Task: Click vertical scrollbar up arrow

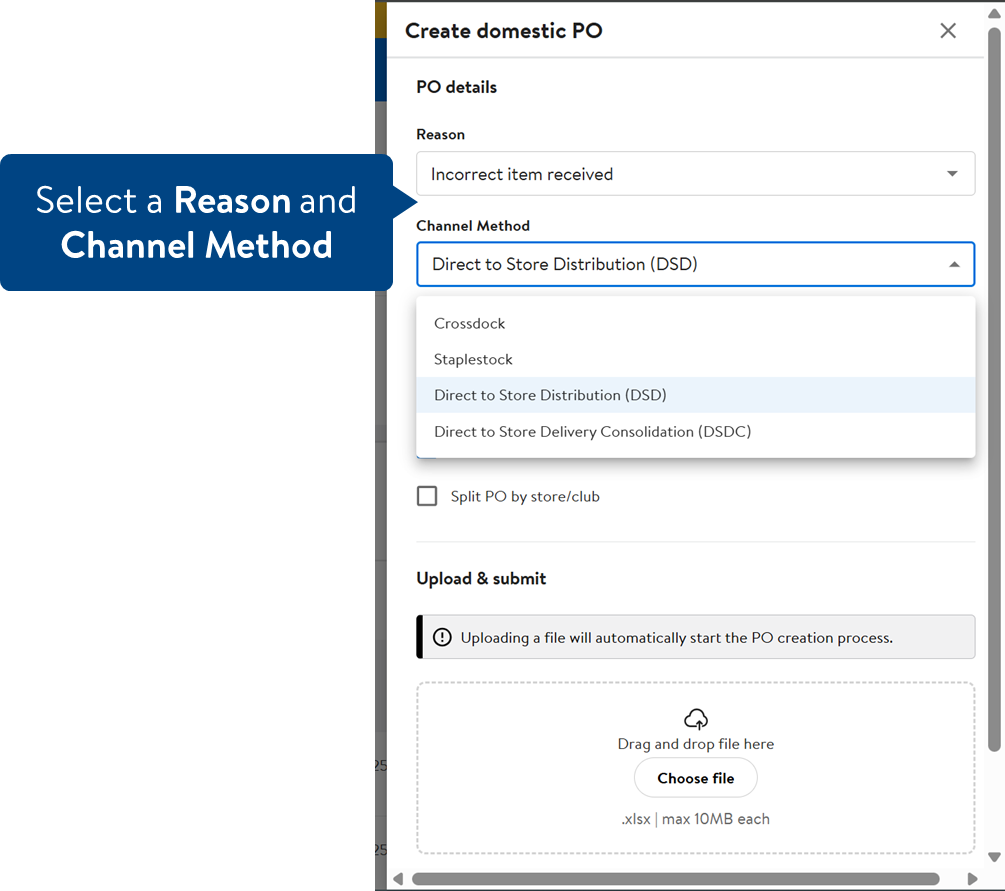Action: [x=994, y=13]
